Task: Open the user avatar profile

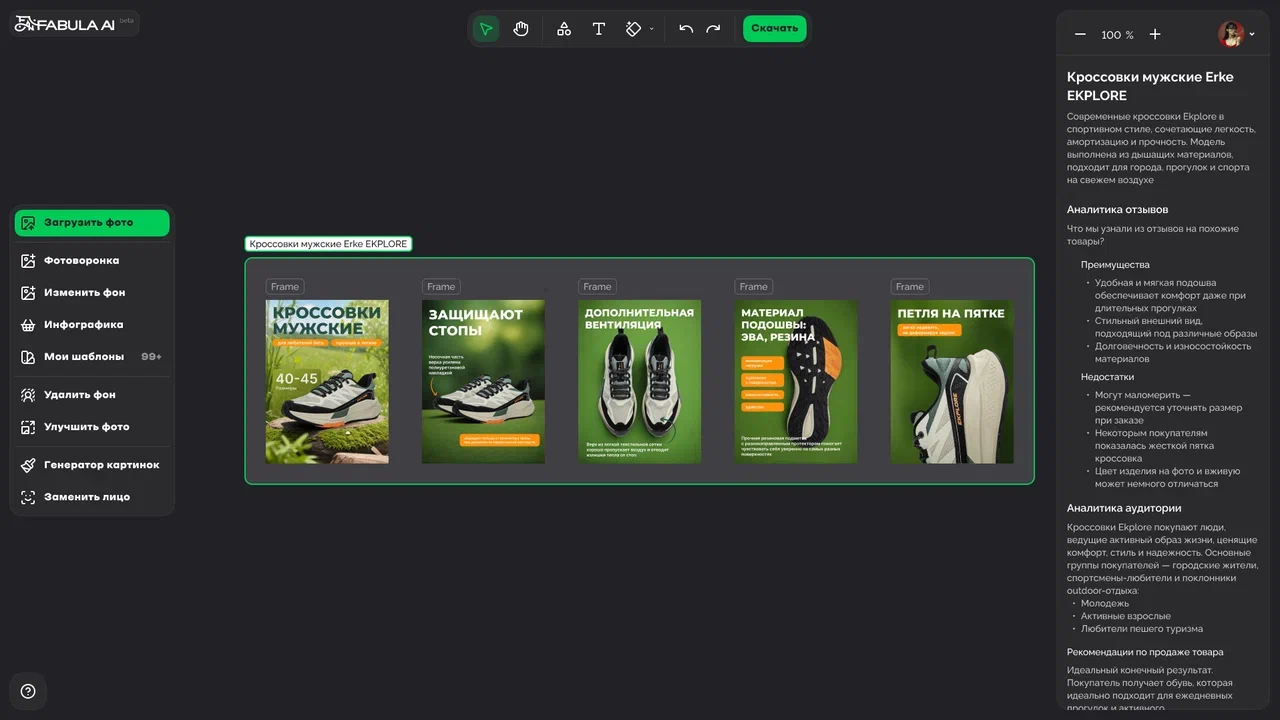Action: click(x=1231, y=34)
